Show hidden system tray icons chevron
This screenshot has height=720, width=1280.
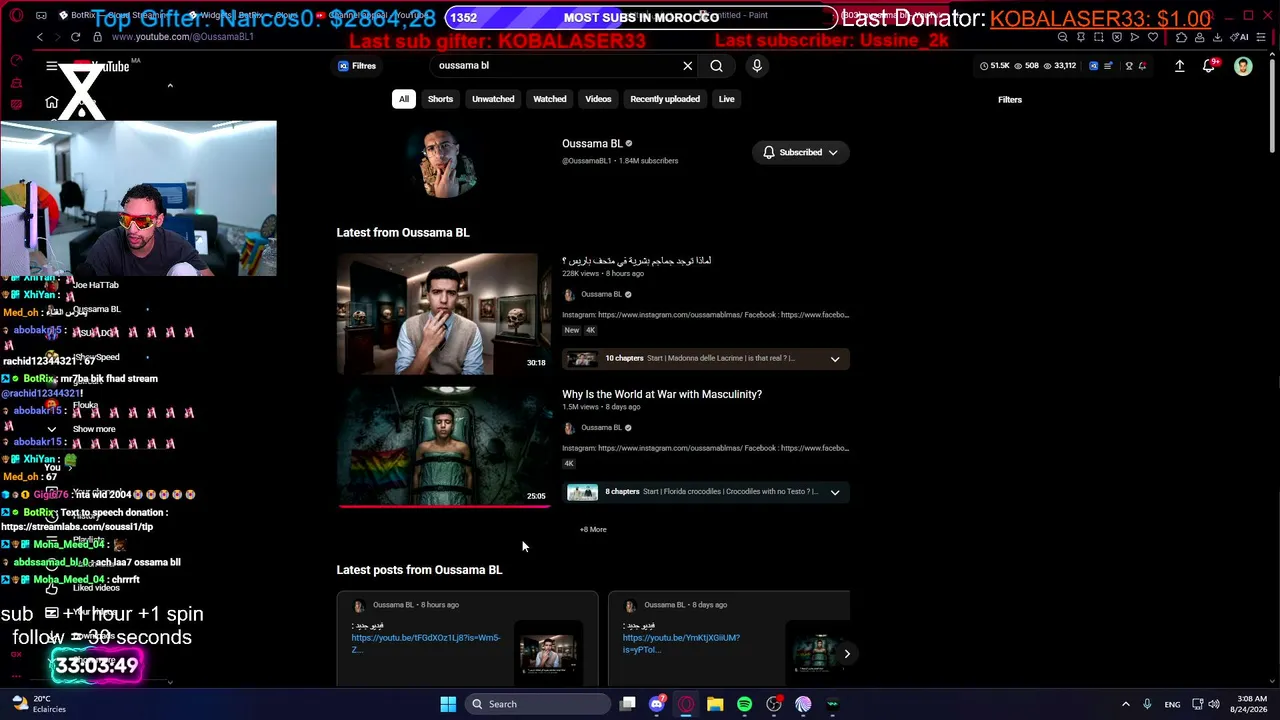click(1125, 704)
